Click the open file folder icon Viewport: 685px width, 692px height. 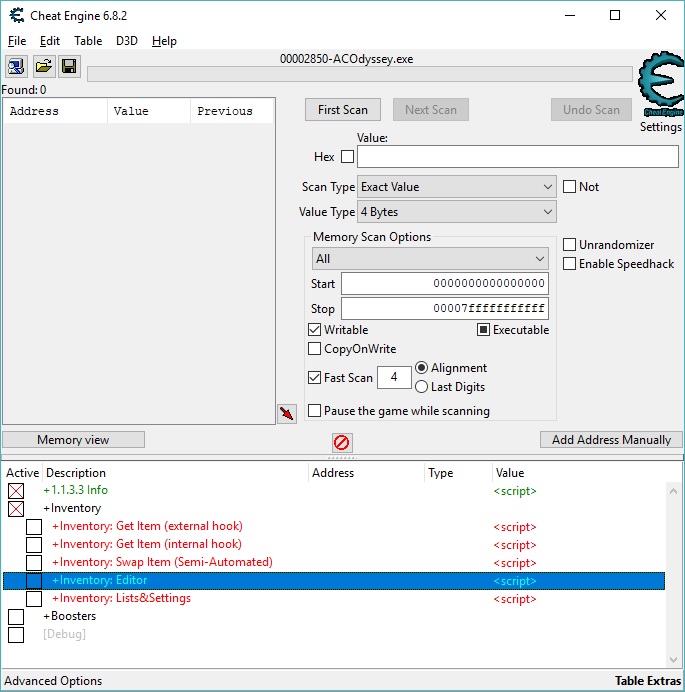(x=43, y=67)
